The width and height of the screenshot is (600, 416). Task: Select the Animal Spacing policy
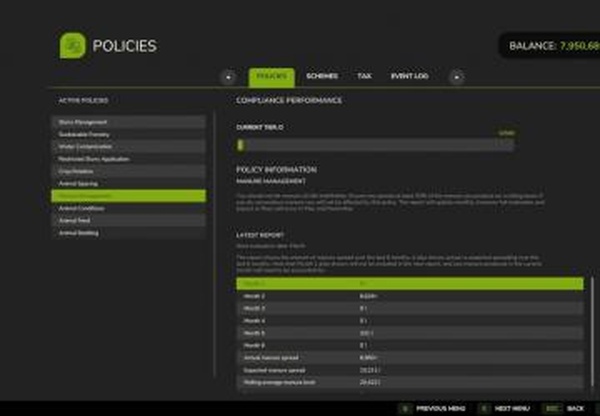(129, 184)
